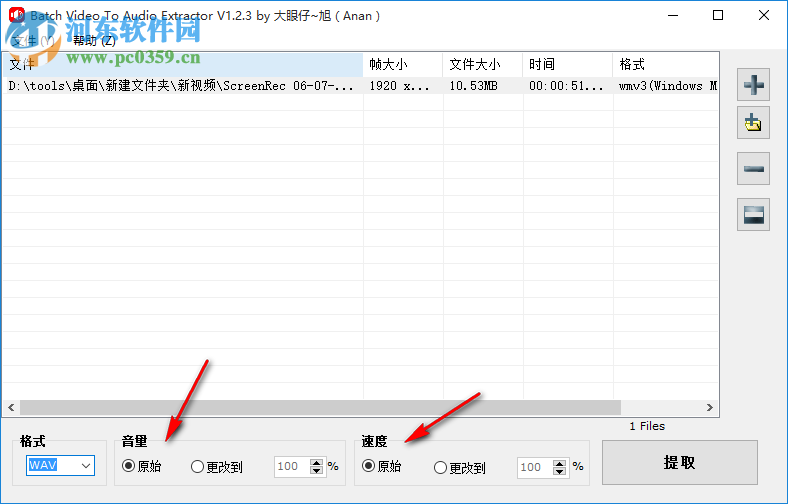Select 更改到 radio under 音量
Screen dimensions: 788x504
(198, 467)
